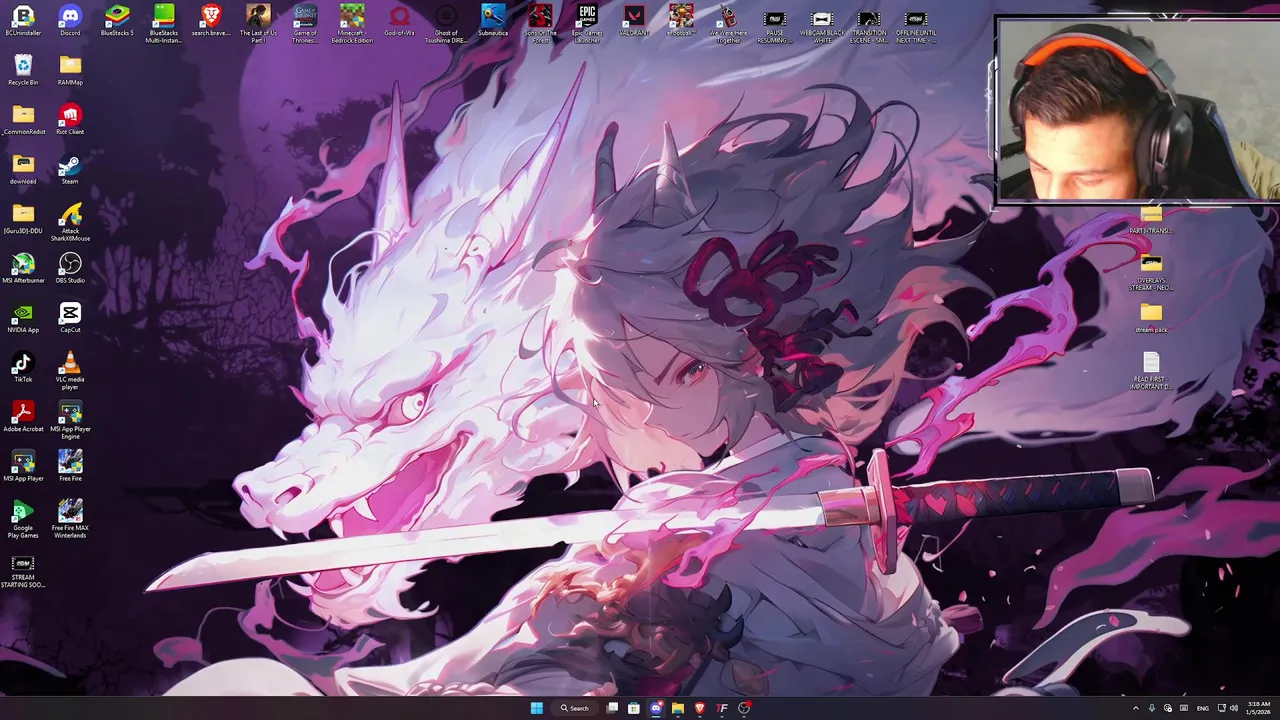Viewport: 1280px width, 720px height.
Task: Select the download folder on desktop
Action: (23, 169)
